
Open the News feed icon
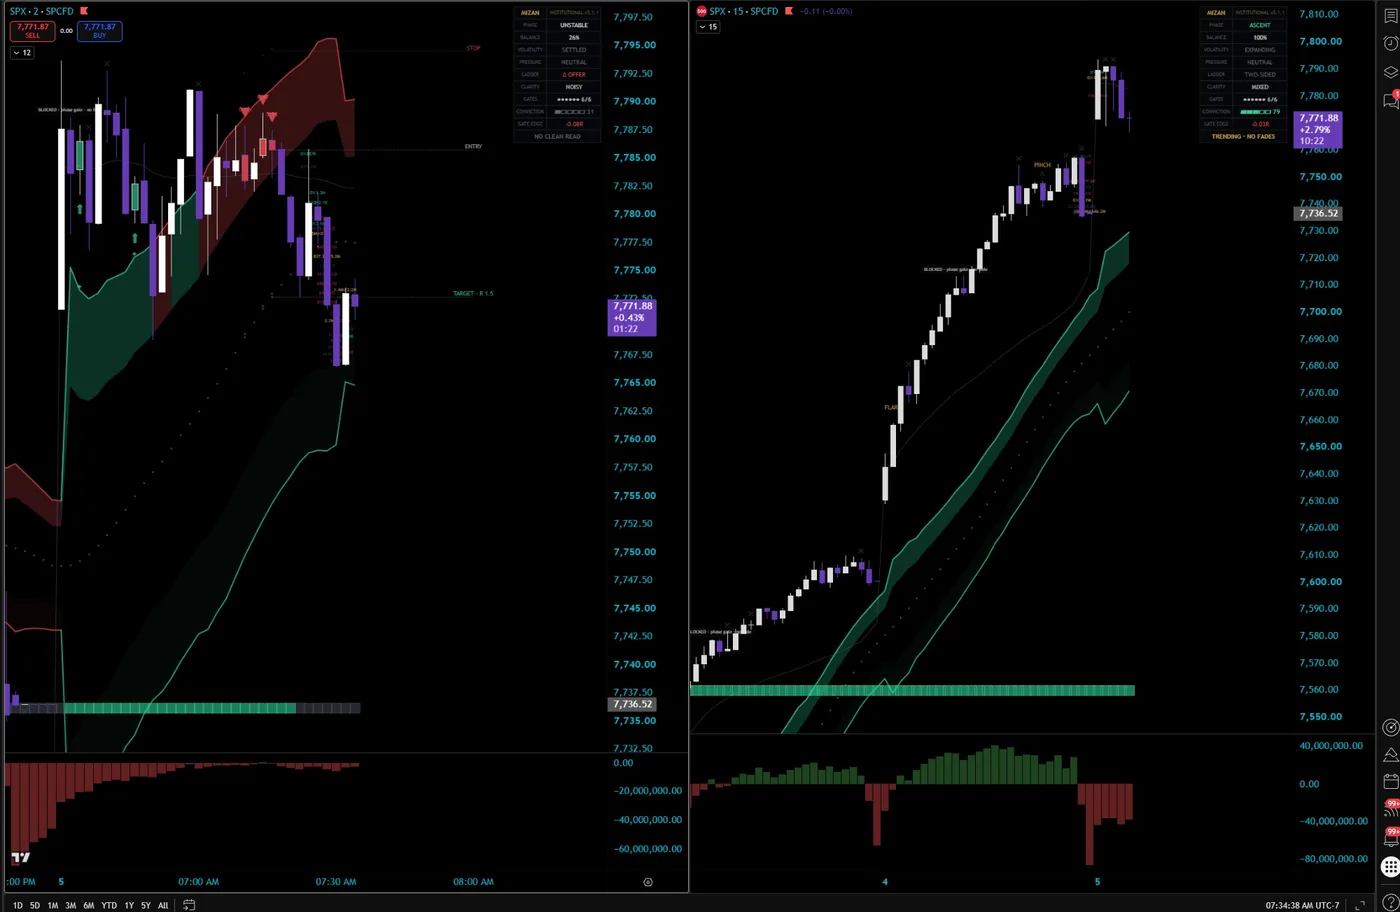(1390, 810)
